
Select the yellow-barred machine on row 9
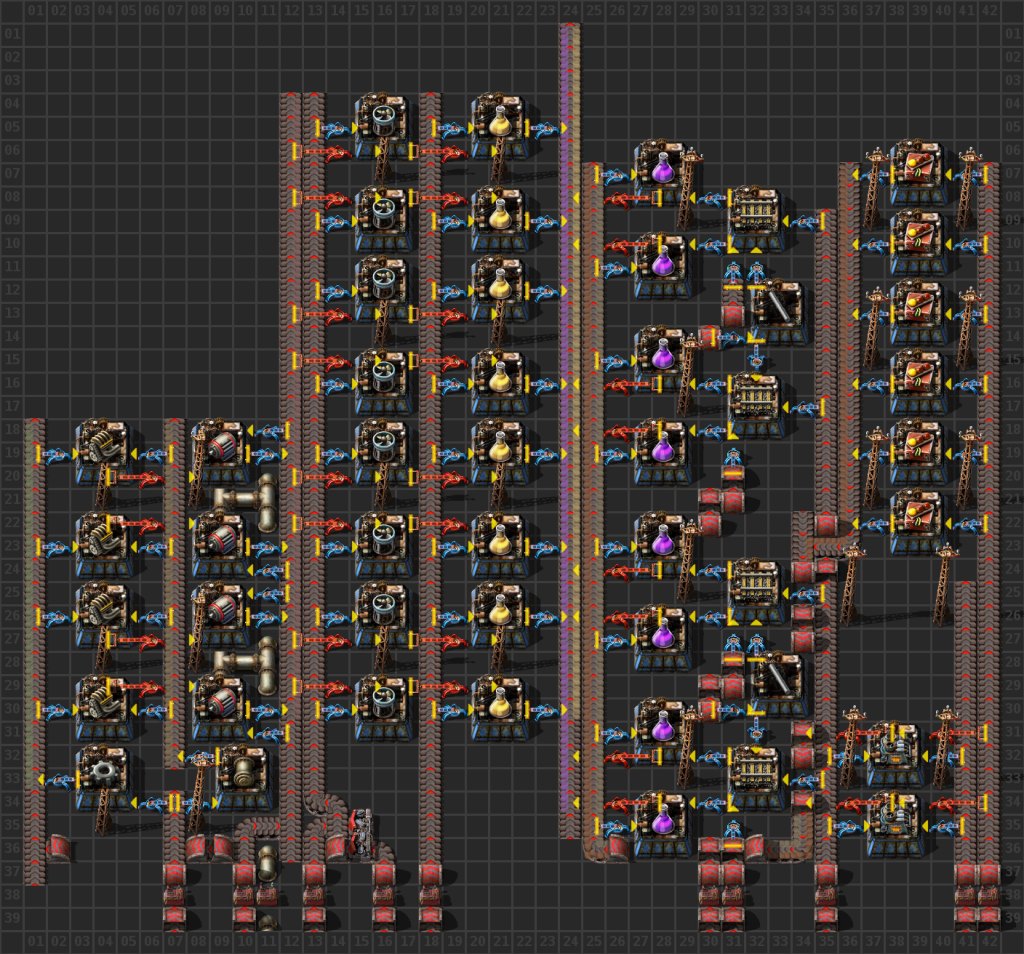click(756, 219)
